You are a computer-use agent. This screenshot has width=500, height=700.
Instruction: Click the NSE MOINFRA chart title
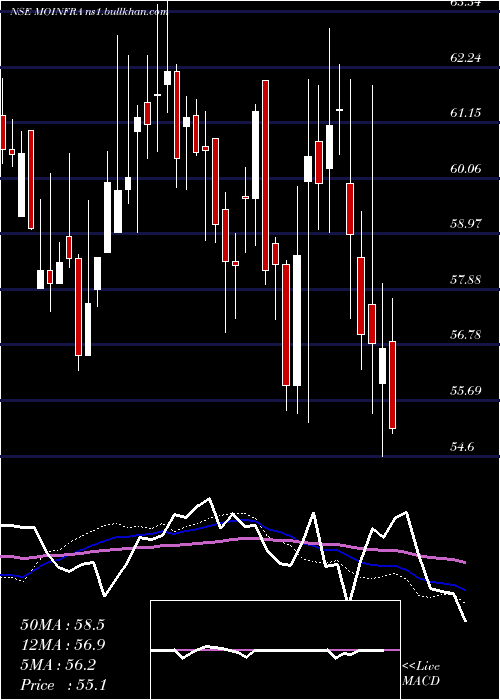pyautogui.click(x=89, y=12)
